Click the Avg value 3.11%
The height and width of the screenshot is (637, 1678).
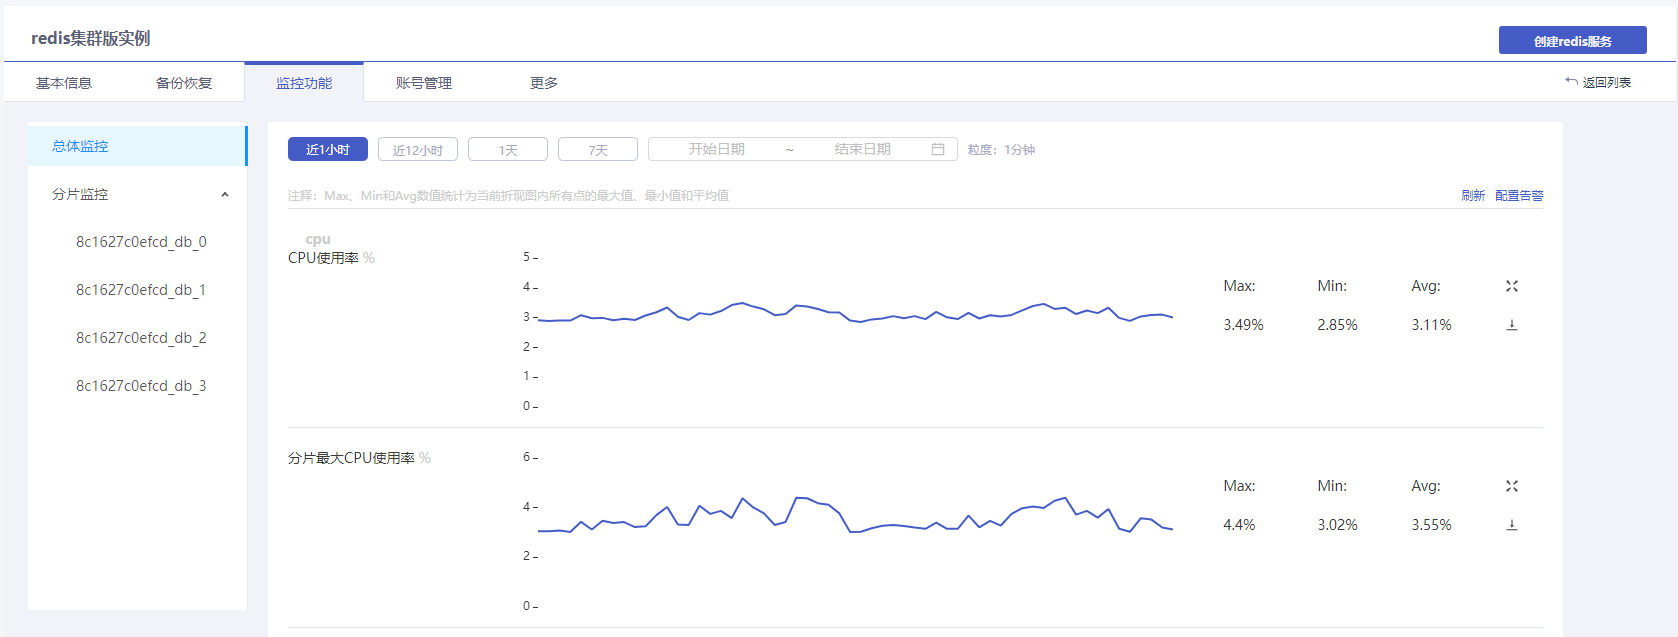click(1431, 325)
